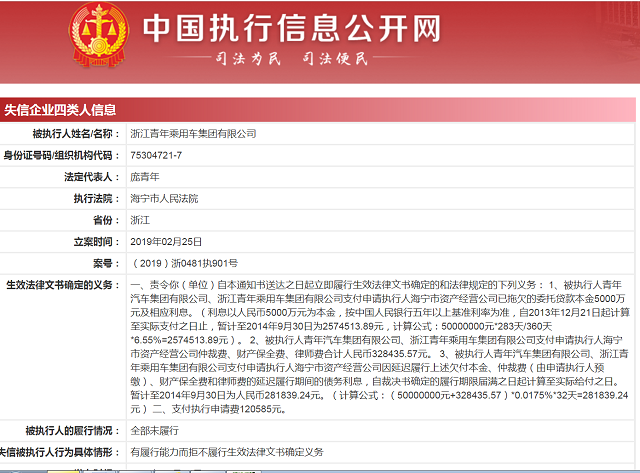Select the company name 浙江青年乘用车集团有限公司
Screen dimensions: 640x473
(193, 133)
